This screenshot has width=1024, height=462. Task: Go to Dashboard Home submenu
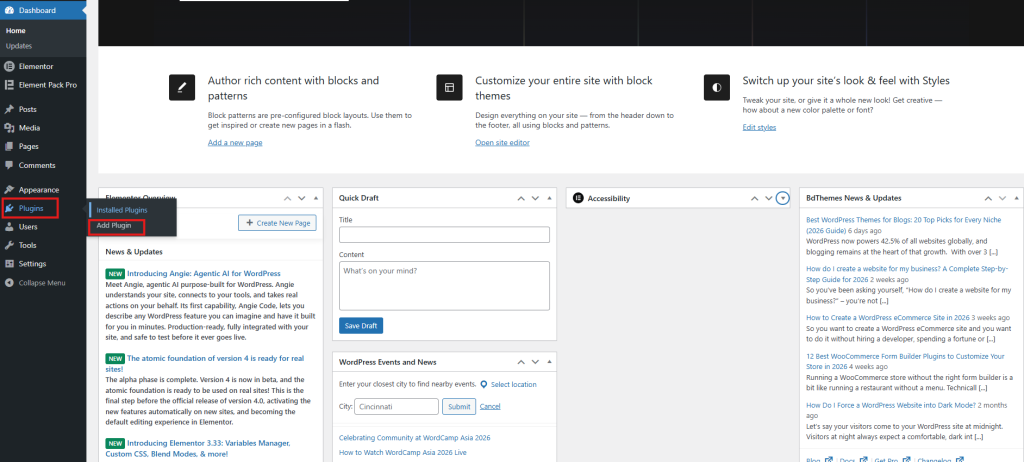tap(16, 31)
